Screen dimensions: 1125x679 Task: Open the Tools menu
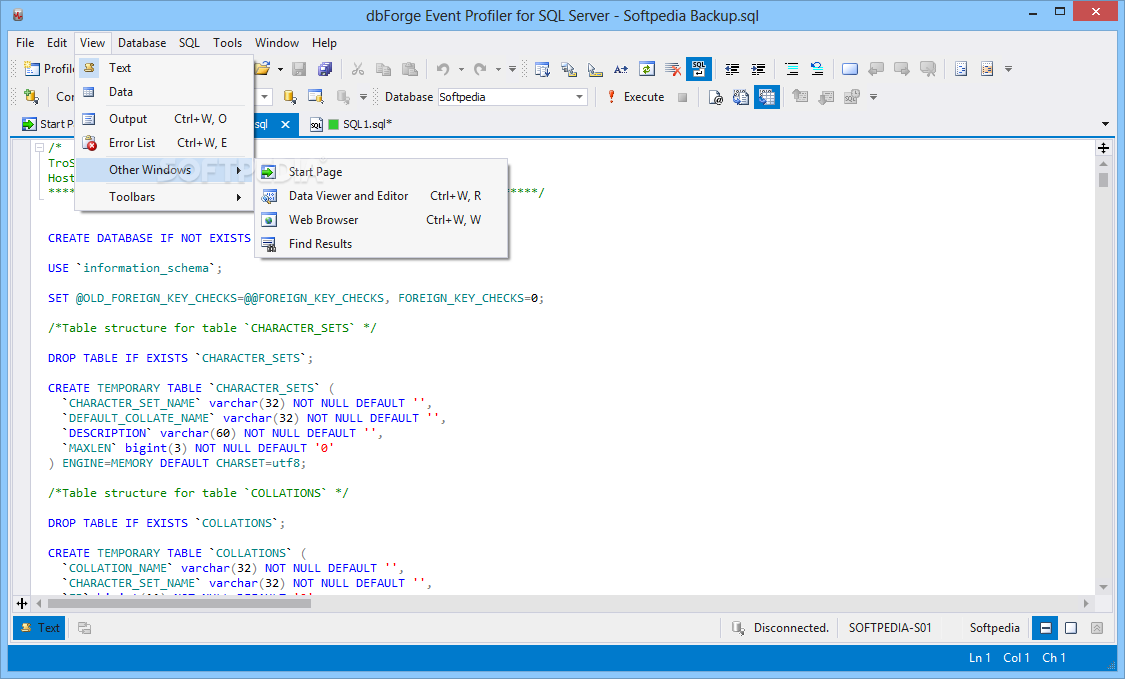tap(227, 43)
